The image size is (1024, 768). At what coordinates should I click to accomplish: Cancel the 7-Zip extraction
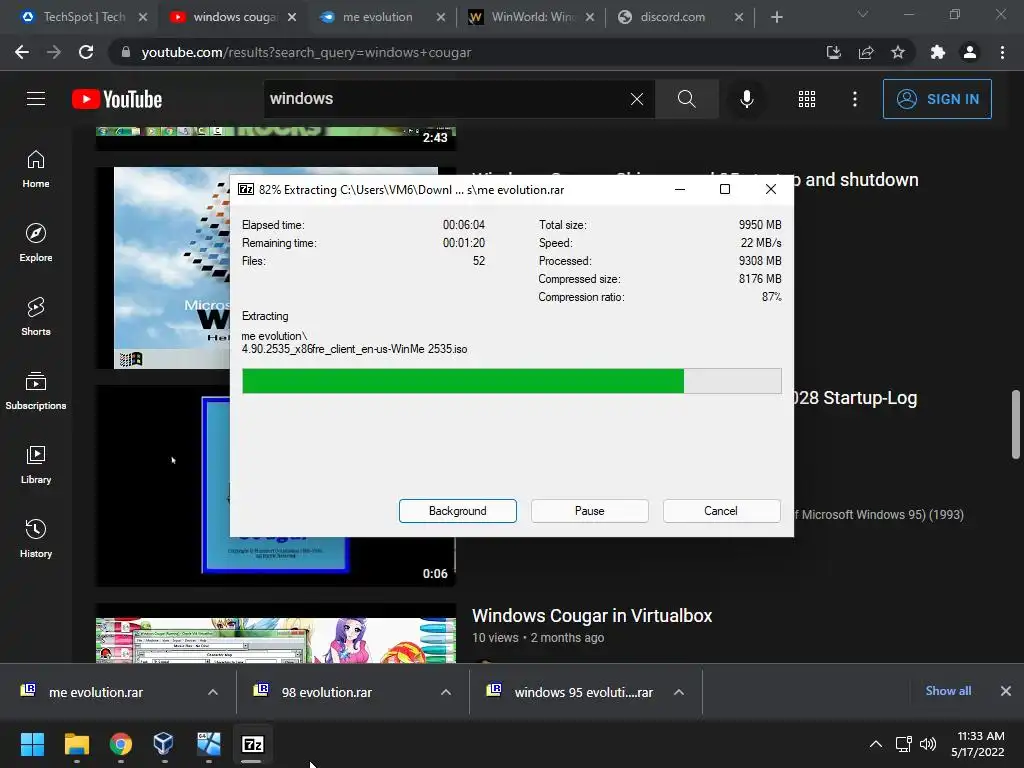click(x=721, y=511)
